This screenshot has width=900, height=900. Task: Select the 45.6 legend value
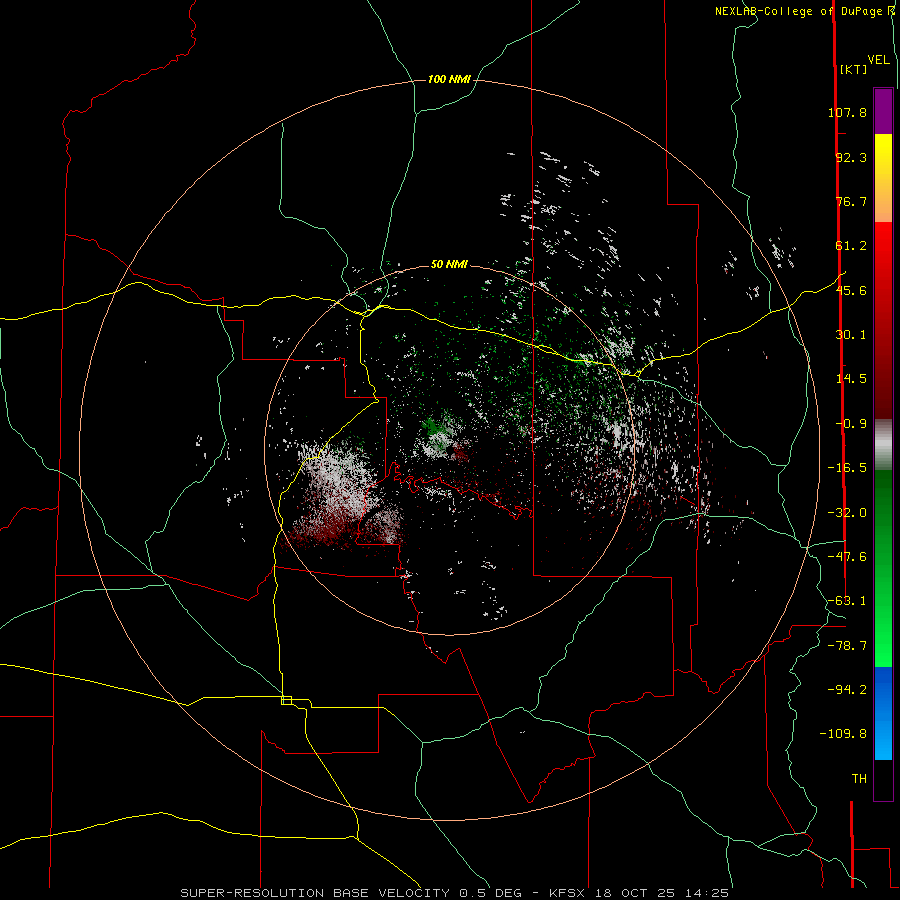pos(851,290)
